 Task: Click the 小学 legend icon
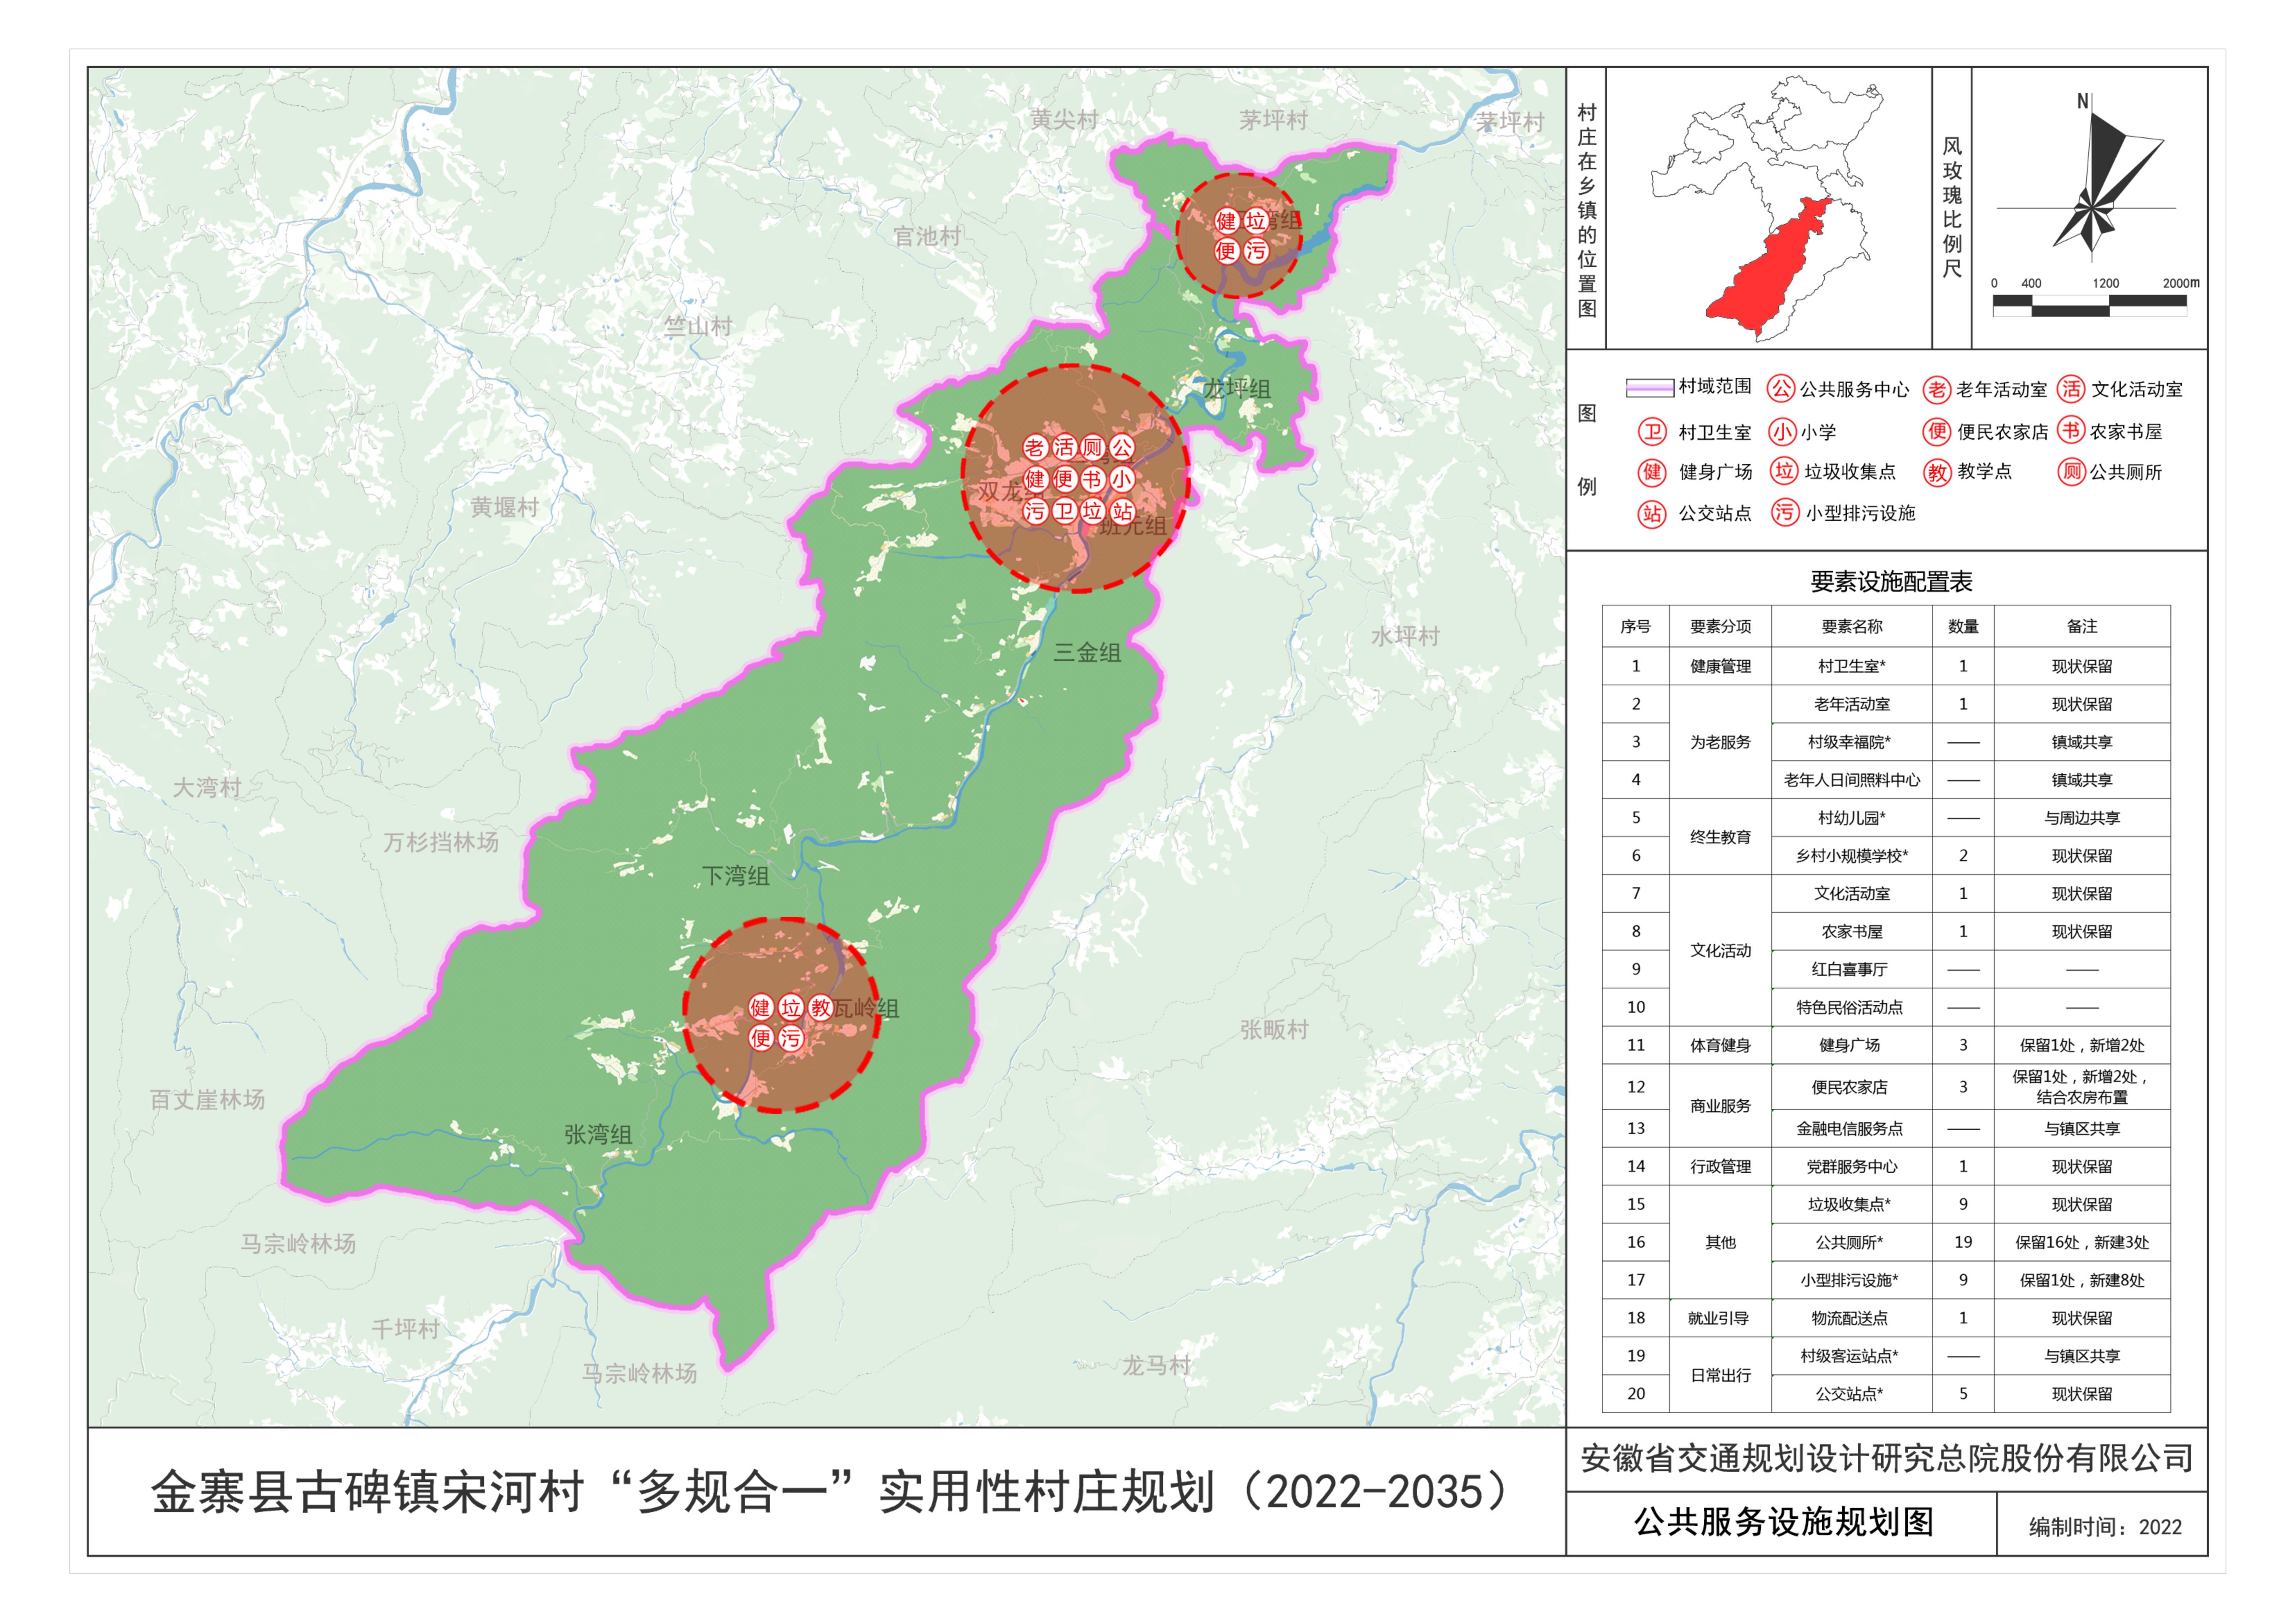coord(1782,432)
